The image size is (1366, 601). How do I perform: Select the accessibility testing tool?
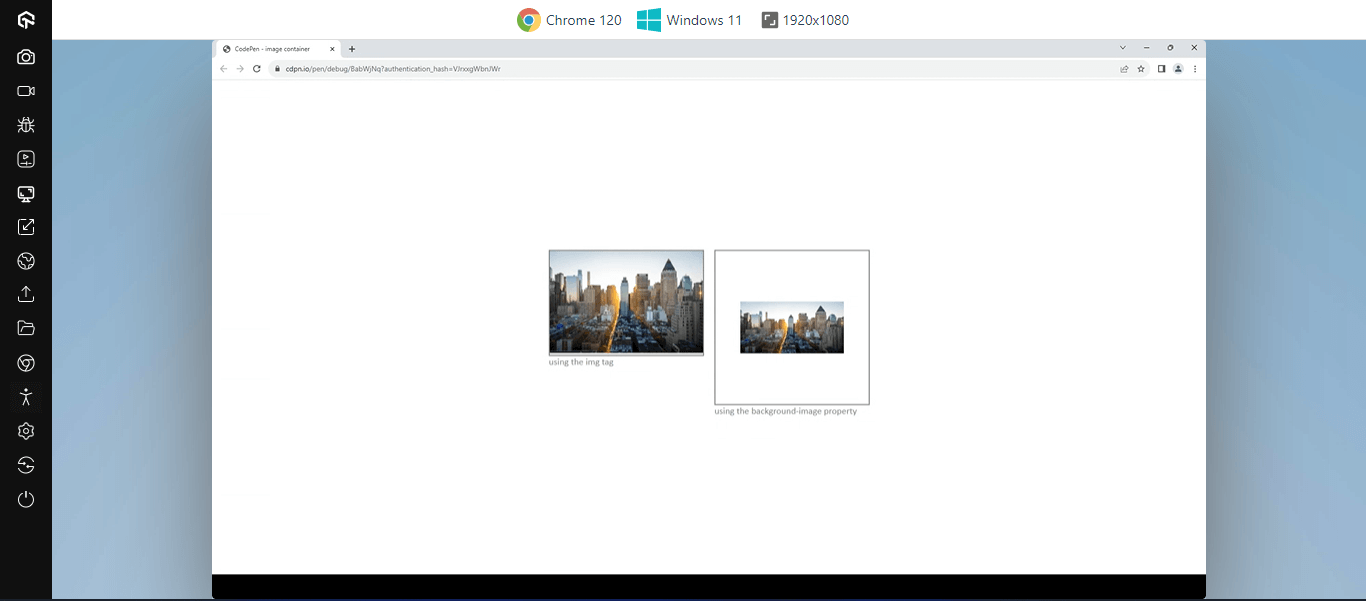click(x=25, y=397)
